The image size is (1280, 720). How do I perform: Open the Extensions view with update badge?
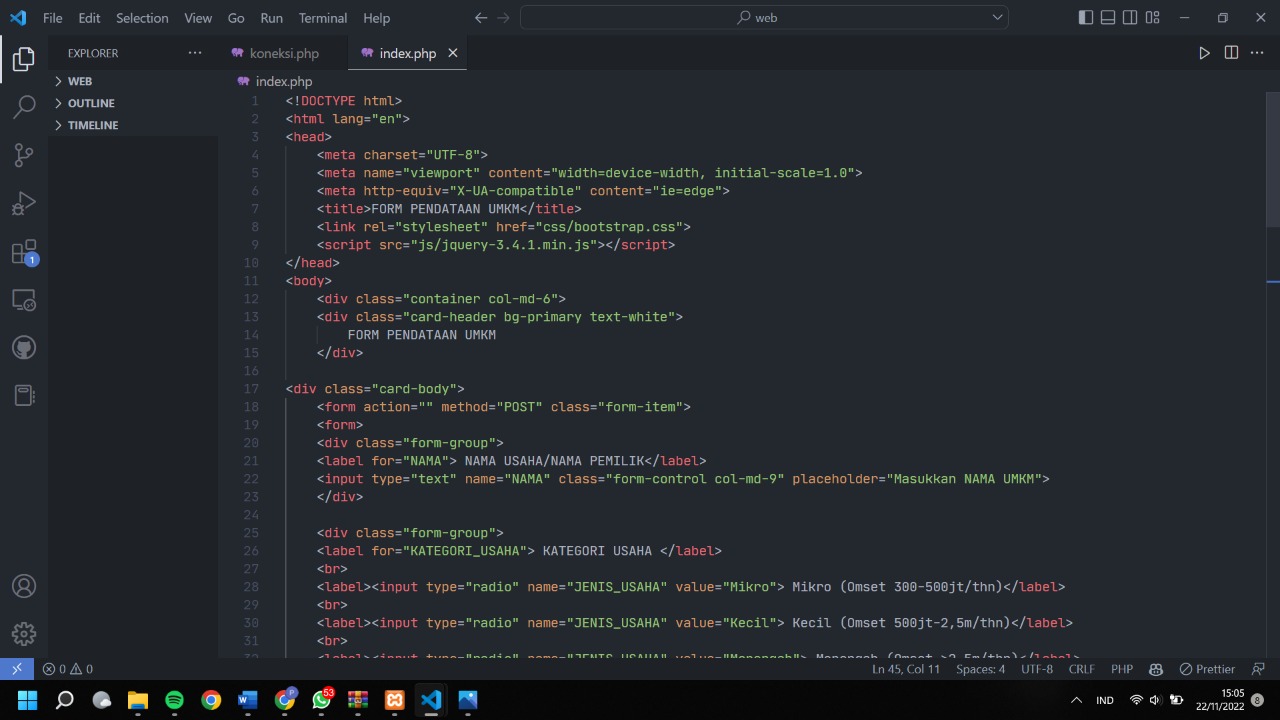click(24, 252)
